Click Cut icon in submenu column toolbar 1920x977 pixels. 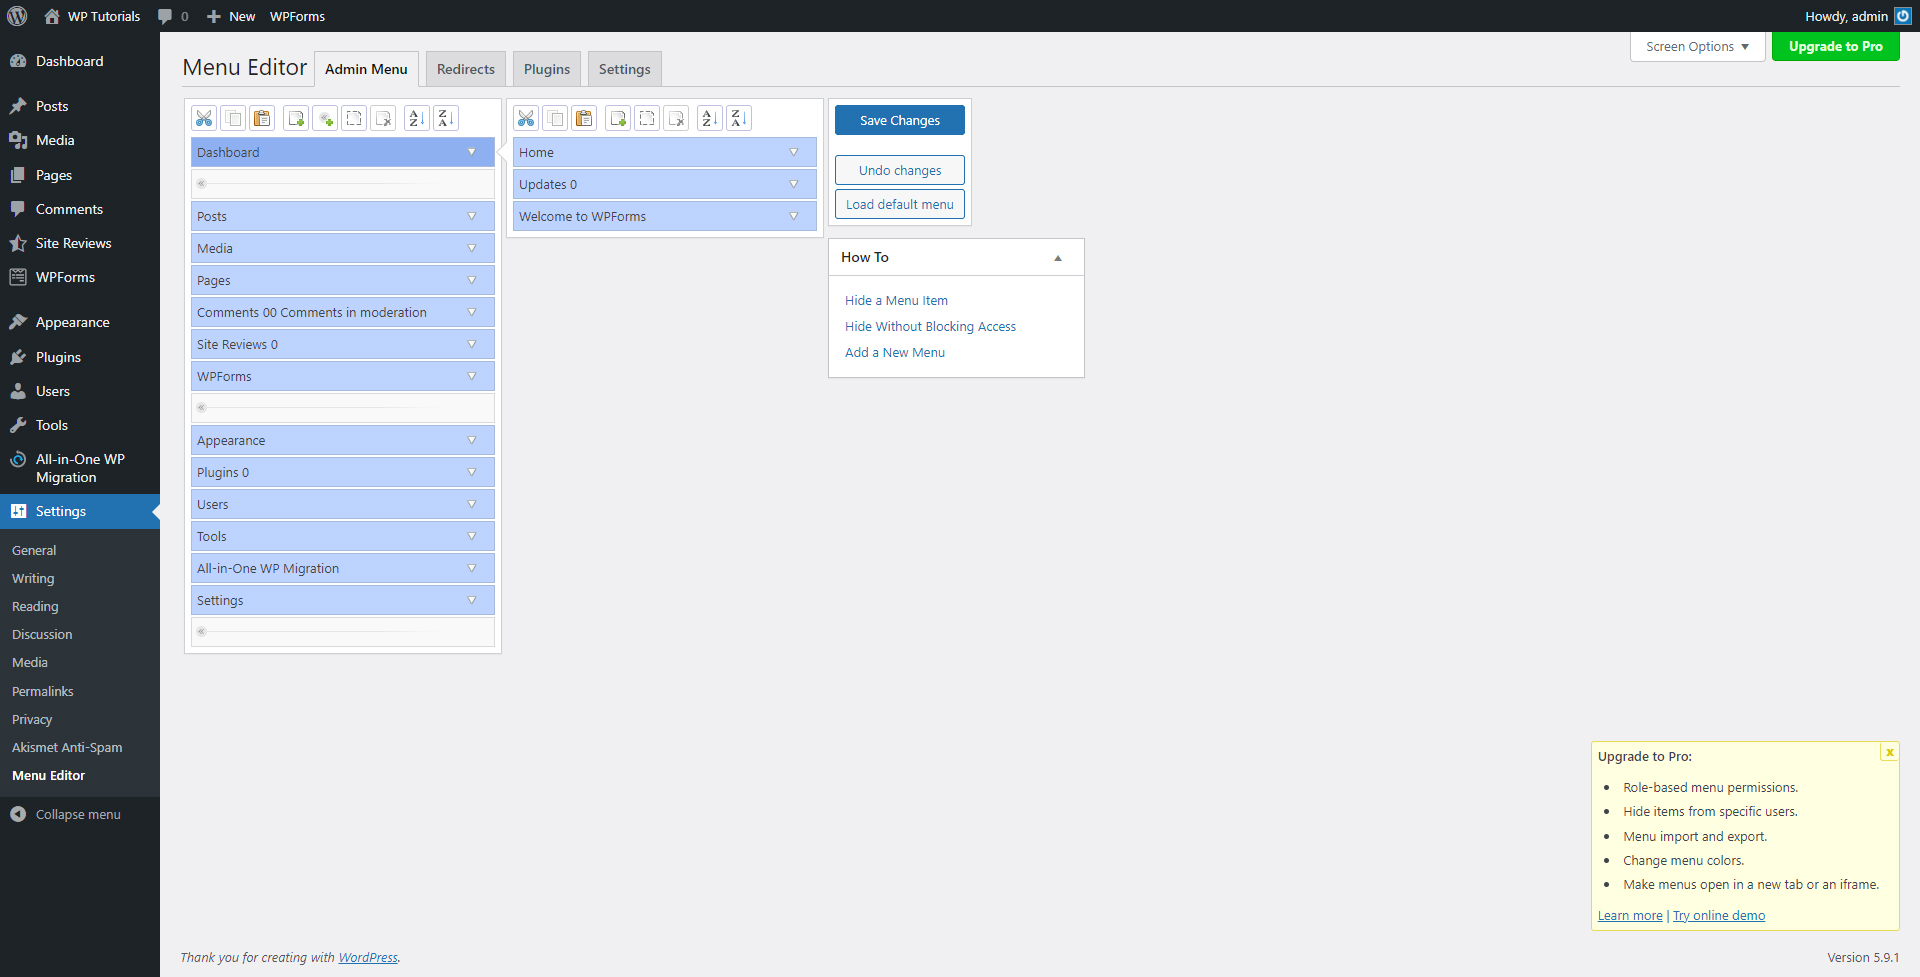tap(526, 118)
